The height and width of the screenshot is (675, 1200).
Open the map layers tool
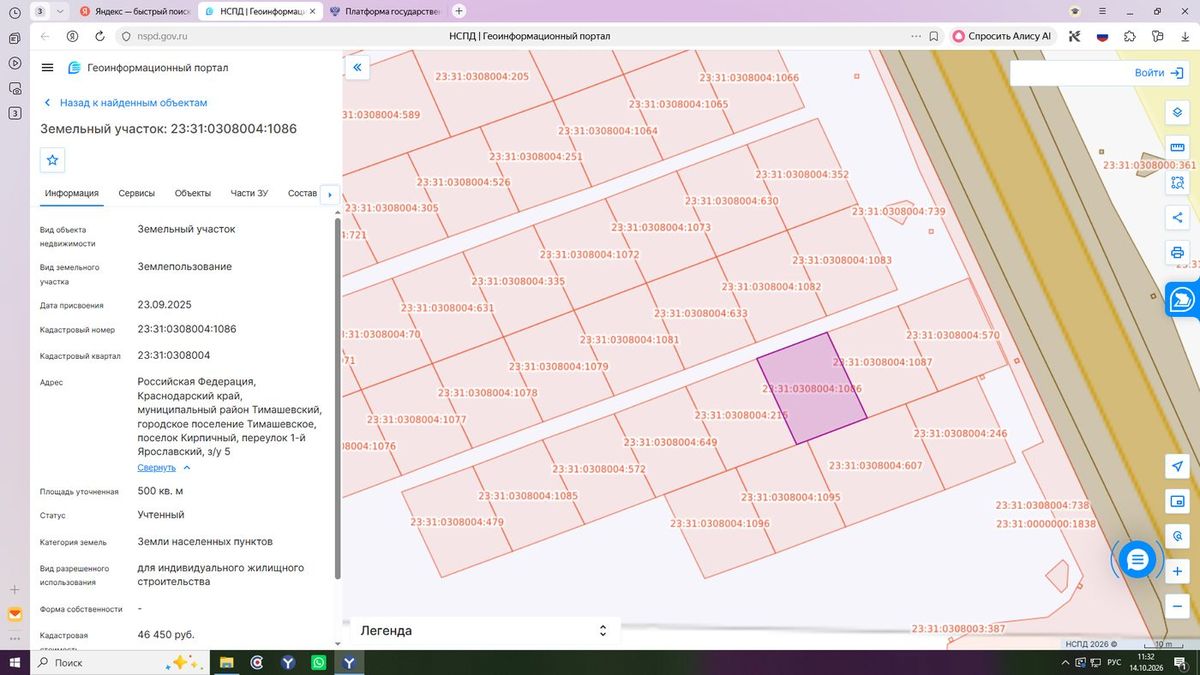pos(1178,112)
